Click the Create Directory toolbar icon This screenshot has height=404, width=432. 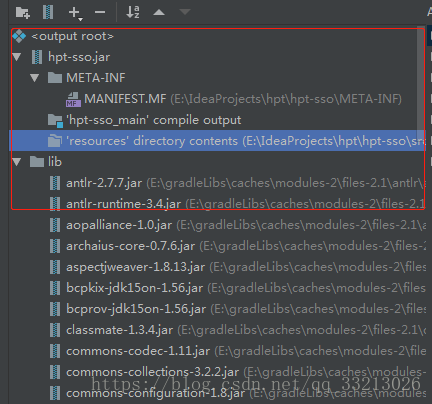tap(23, 13)
